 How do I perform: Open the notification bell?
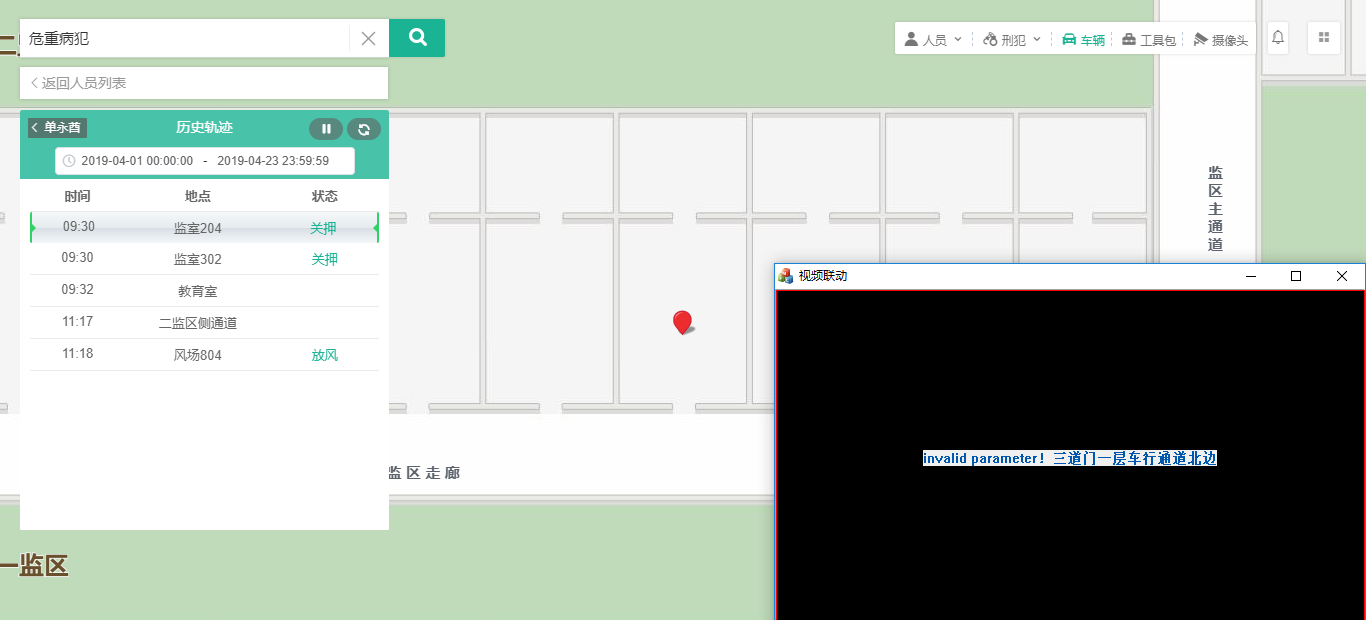(x=1277, y=38)
